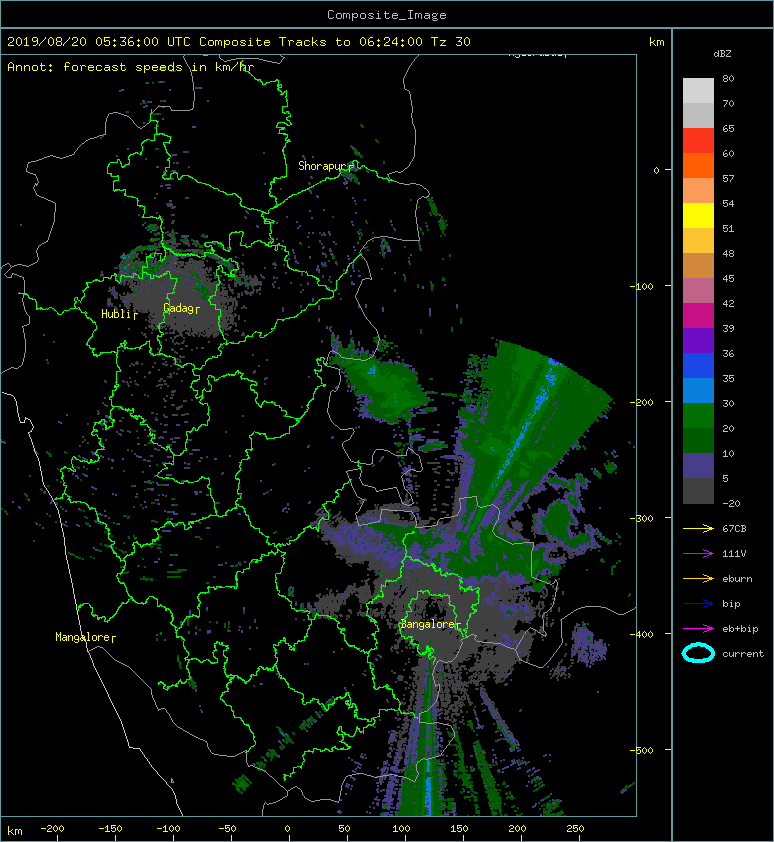Click the cyan current ellipse legend icon

698,653
